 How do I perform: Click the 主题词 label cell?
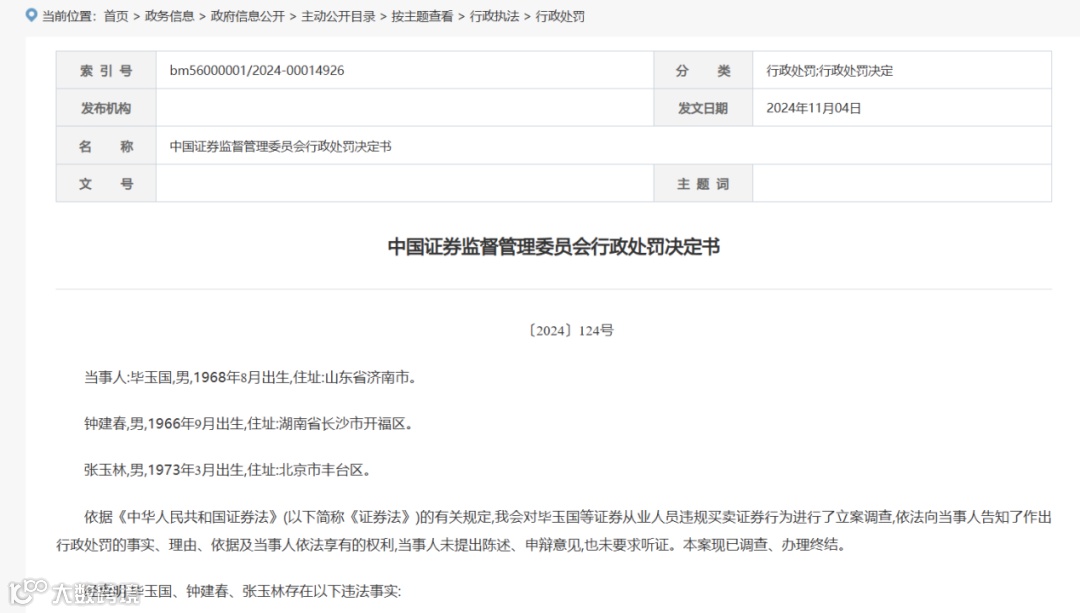tap(703, 183)
